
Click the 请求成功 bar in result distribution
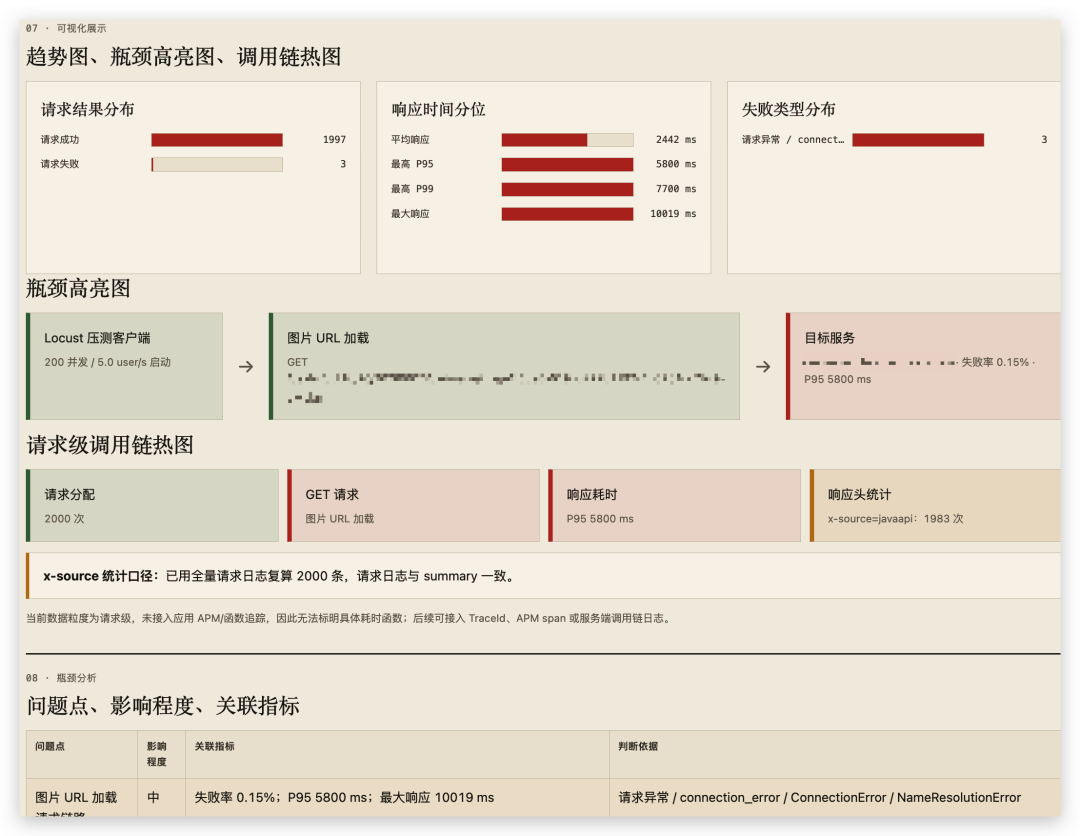click(x=217, y=140)
